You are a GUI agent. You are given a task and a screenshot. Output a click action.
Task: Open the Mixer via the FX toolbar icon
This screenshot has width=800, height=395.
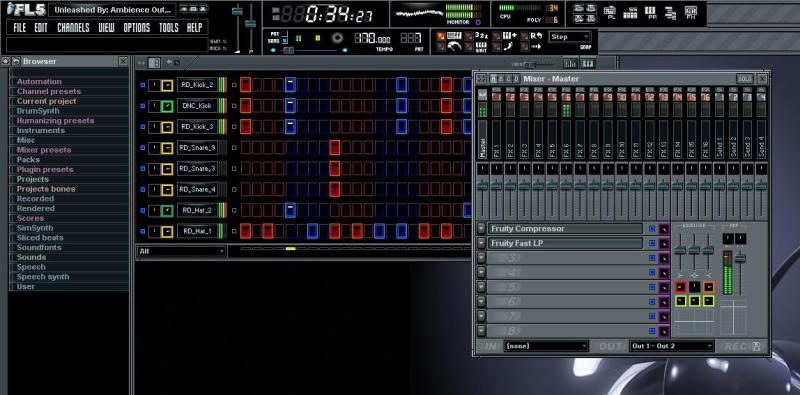click(690, 12)
